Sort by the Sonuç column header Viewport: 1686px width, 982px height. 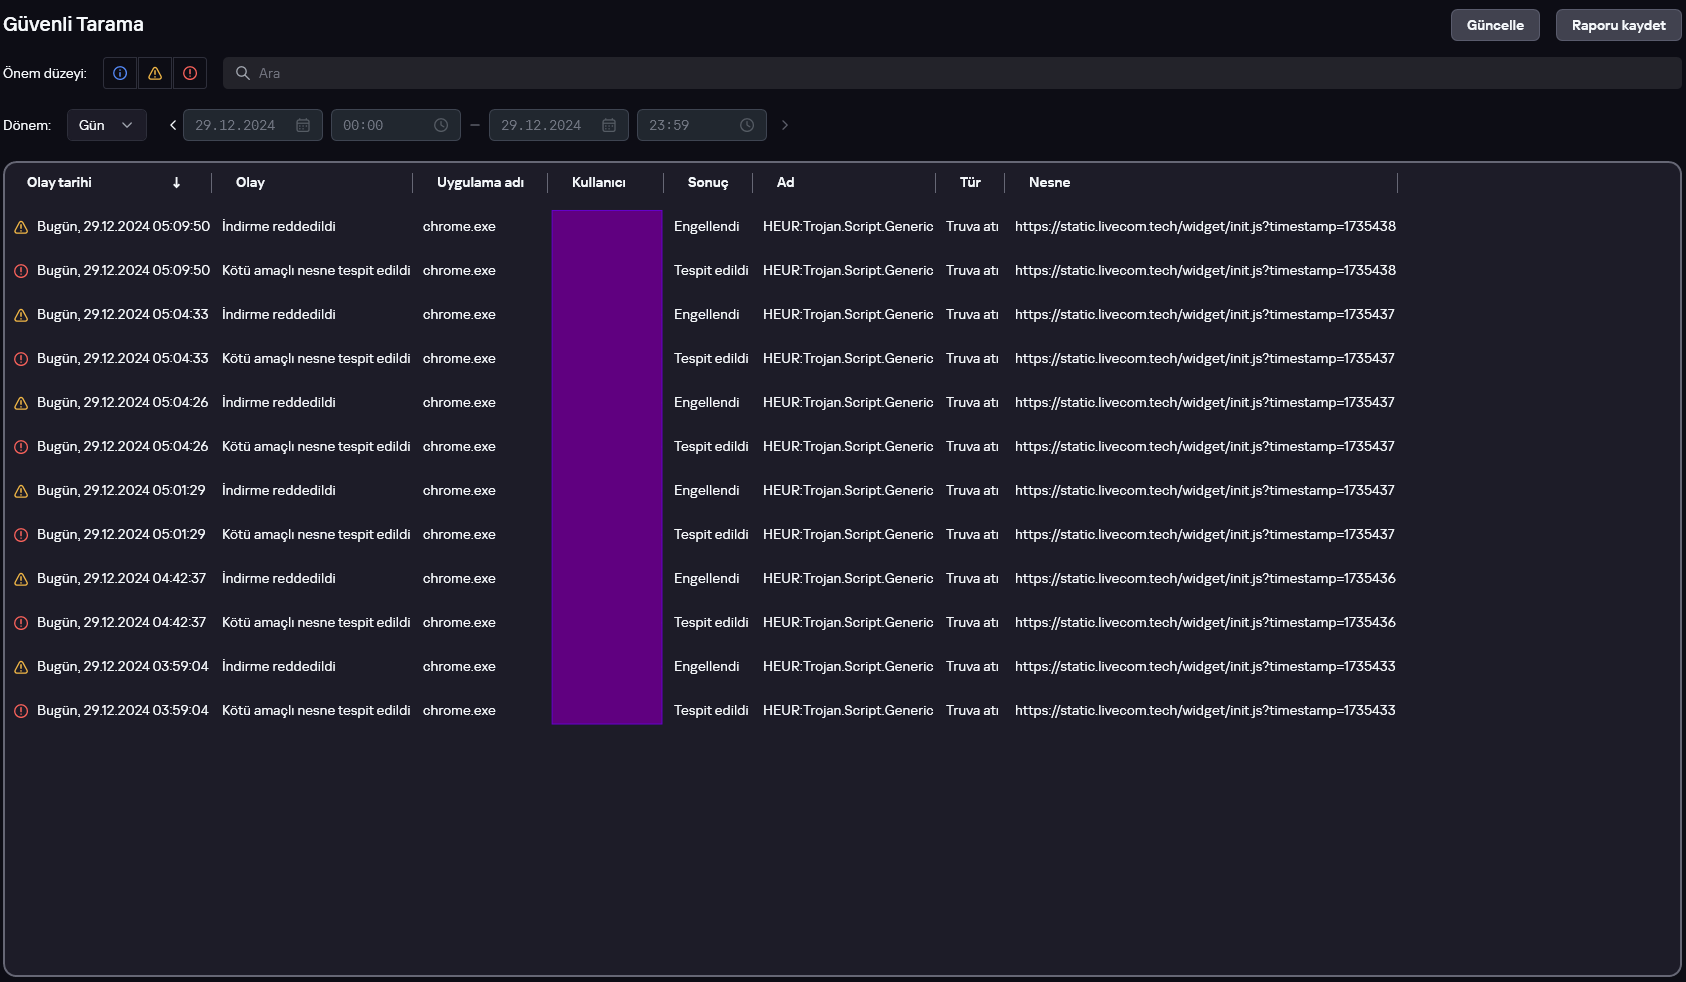[707, 182]
